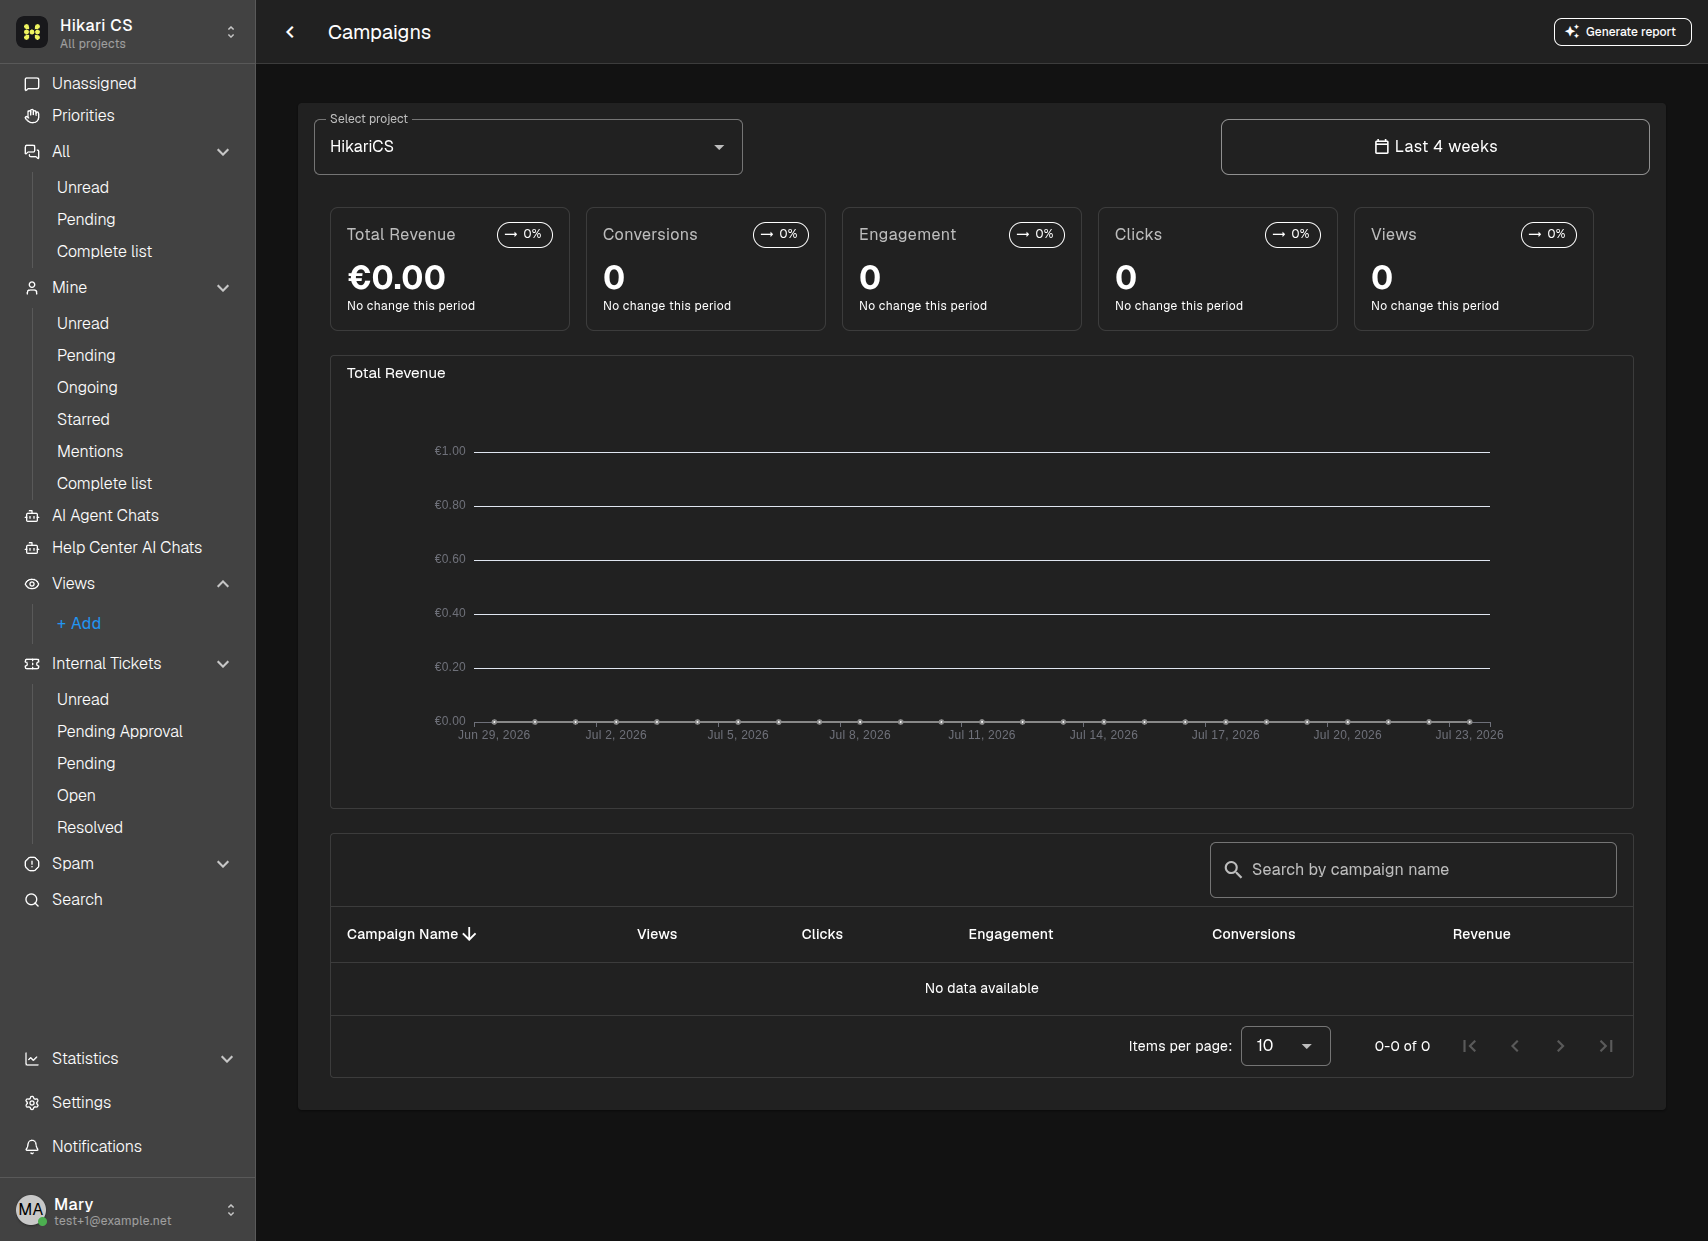
Task: Click the Jul 11, 2026 chart label
Action: 981,735
